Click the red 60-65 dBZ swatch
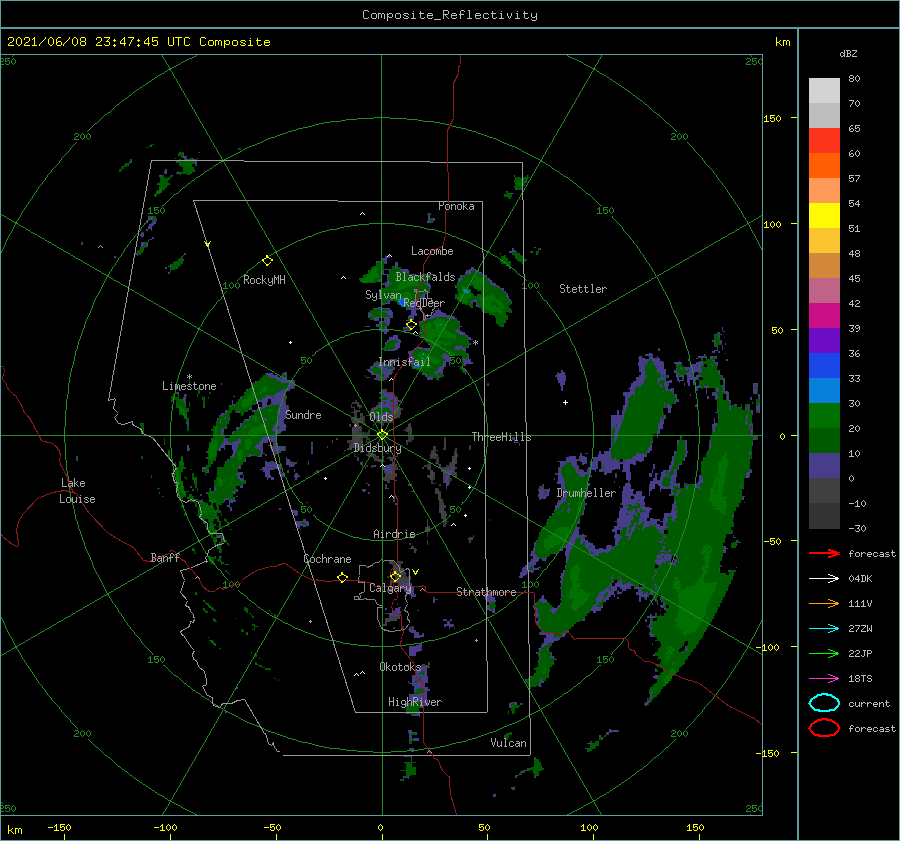 coord(824,141)
